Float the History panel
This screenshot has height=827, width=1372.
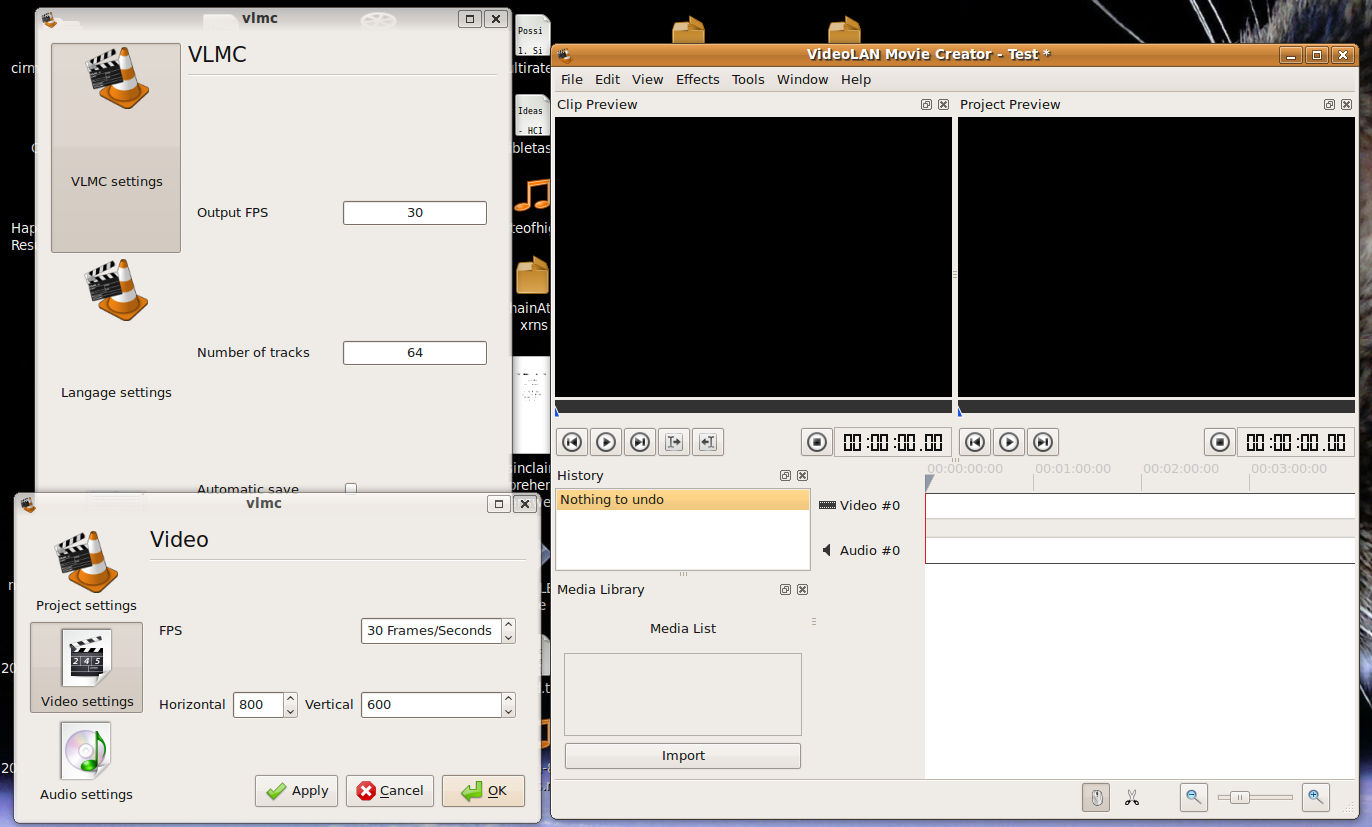pos(785,476)
